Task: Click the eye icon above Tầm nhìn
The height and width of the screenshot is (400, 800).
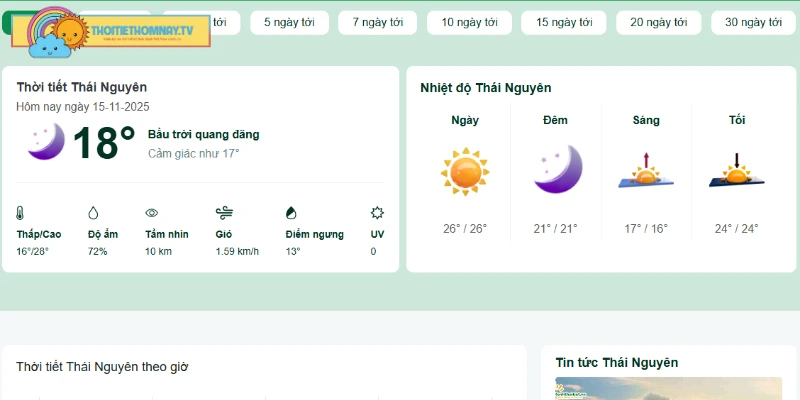Action: point(152,213)
